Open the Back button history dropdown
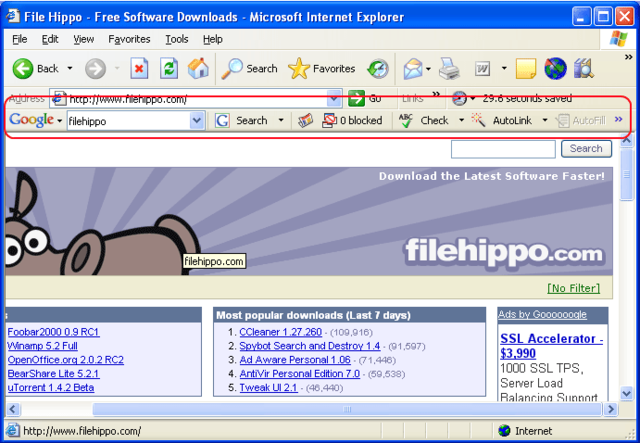 click(x=70, y=69)
